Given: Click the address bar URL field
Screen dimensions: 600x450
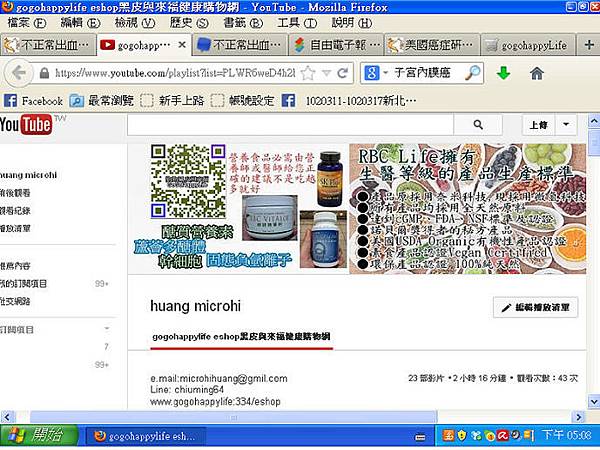Looking at the screenshot, I should pos(175,73).
